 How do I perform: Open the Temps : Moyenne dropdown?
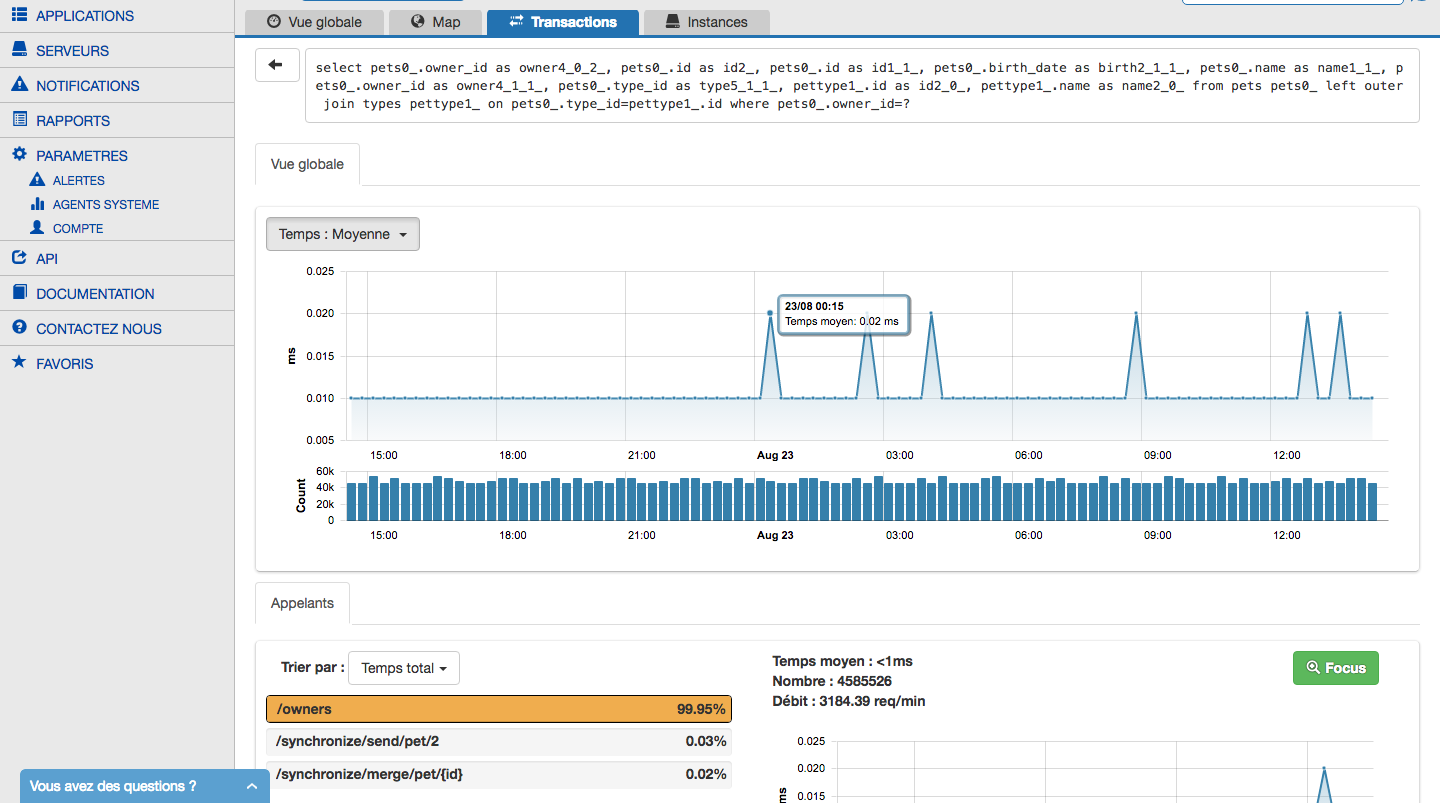pyautogui.click(x=343, y=234)
